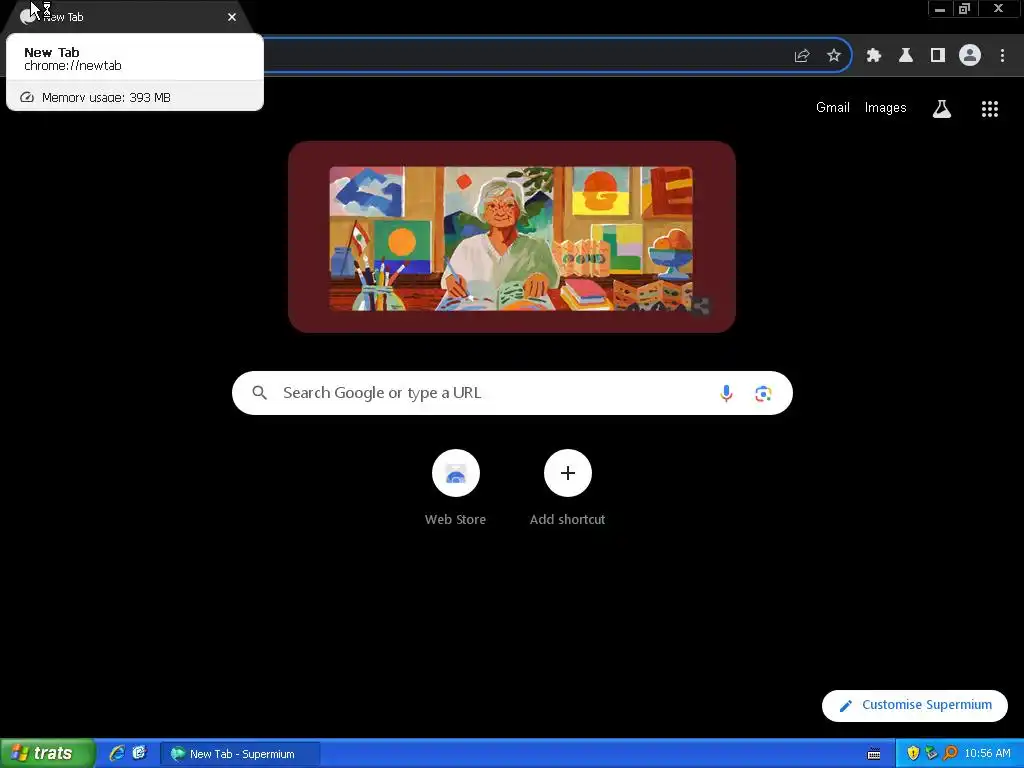Open the security shield tray icon
This screenshot has width=1024, height=768.
pyautogui.click(x=913, y=753)
